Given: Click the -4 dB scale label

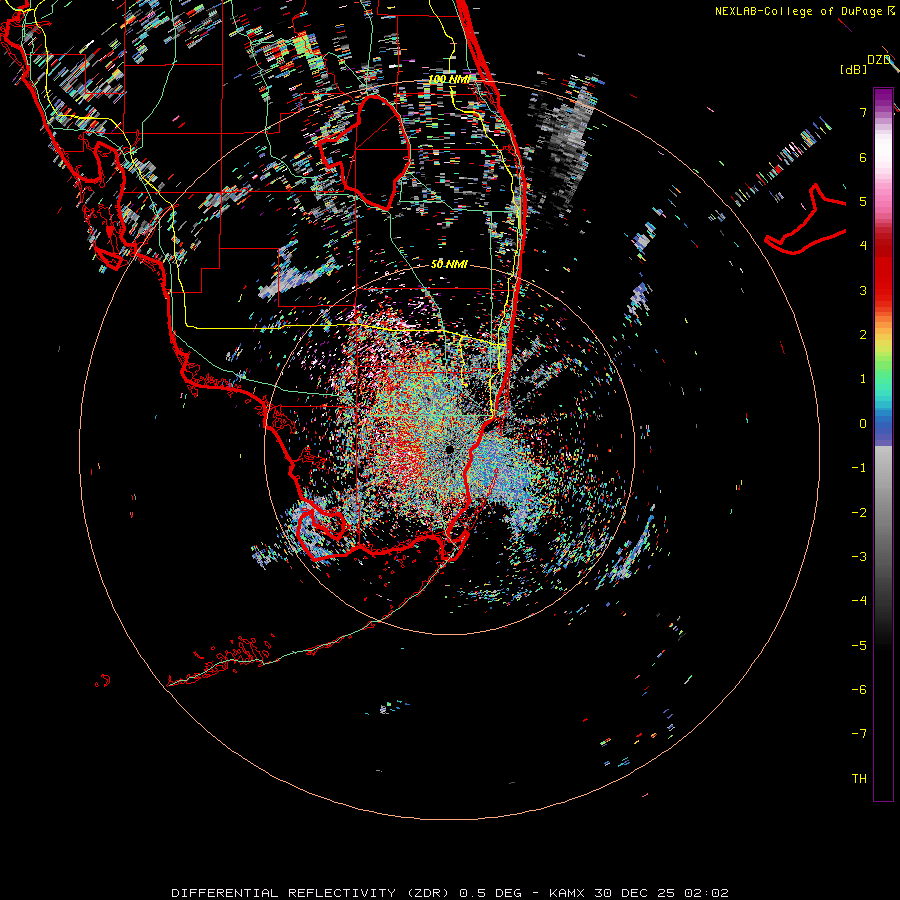Looking at the screenshot, I should tap(859, 600).
